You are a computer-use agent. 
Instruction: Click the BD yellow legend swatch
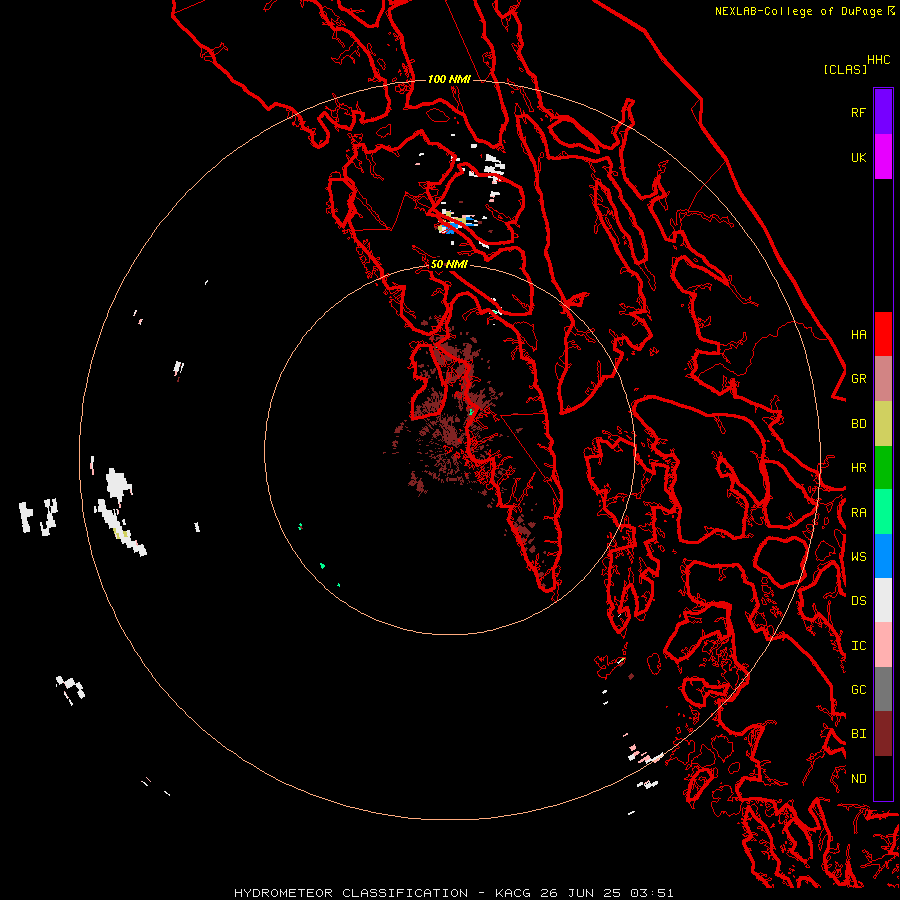883,424
